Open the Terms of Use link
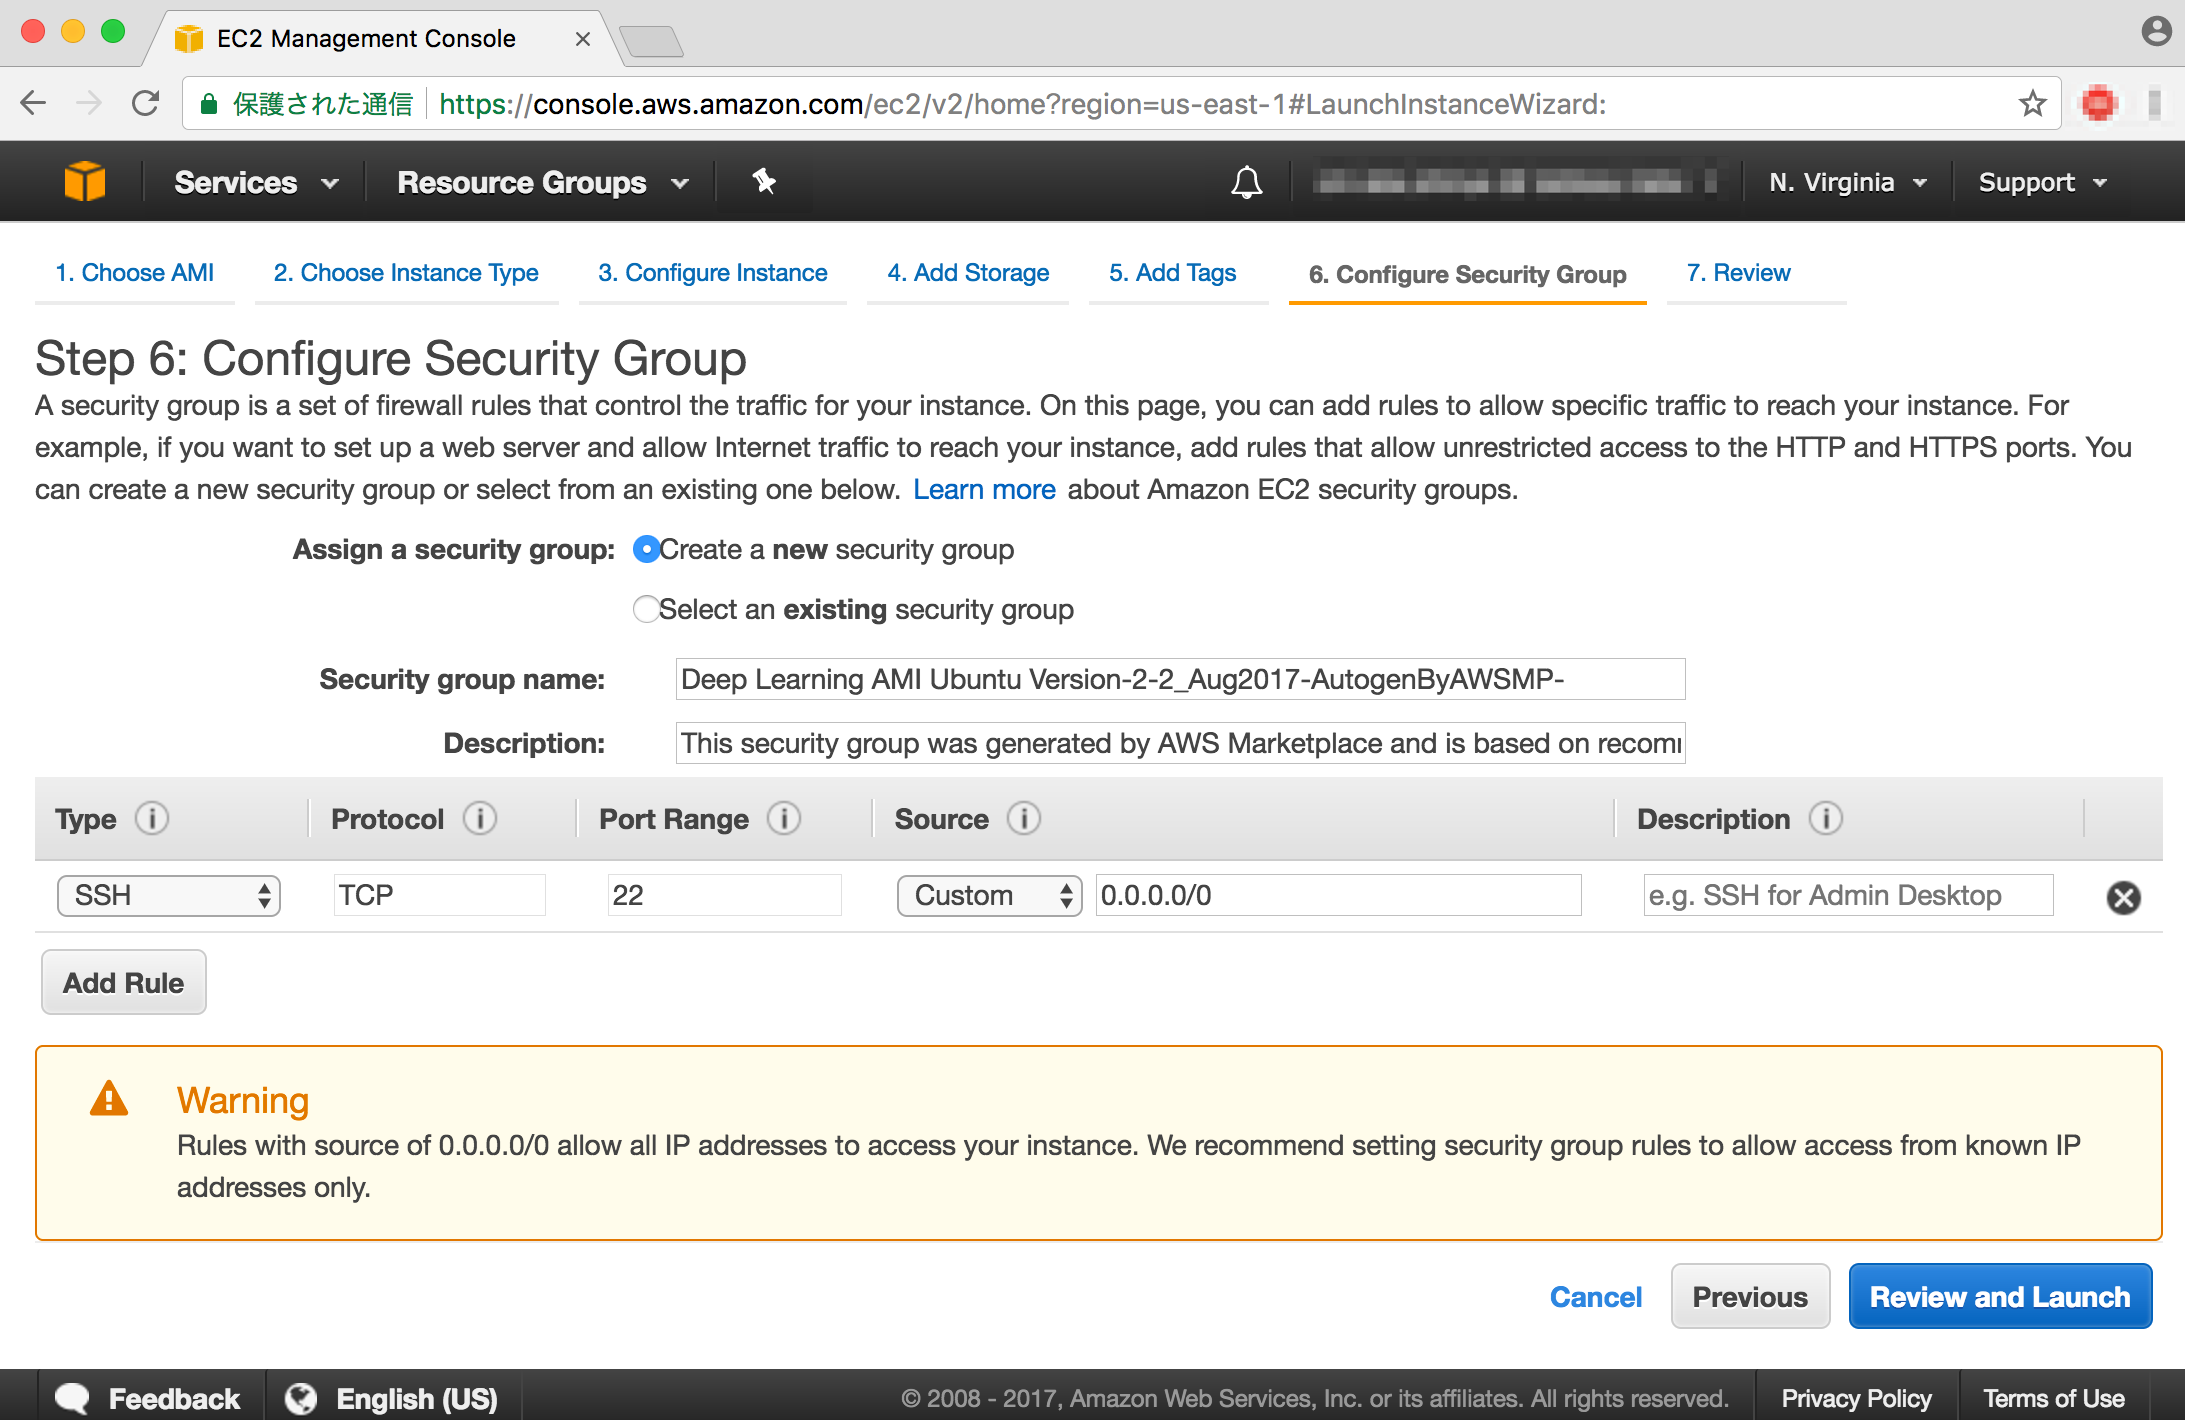The width and height of the screenshot is (2185, 1420). [2054, 1398]
